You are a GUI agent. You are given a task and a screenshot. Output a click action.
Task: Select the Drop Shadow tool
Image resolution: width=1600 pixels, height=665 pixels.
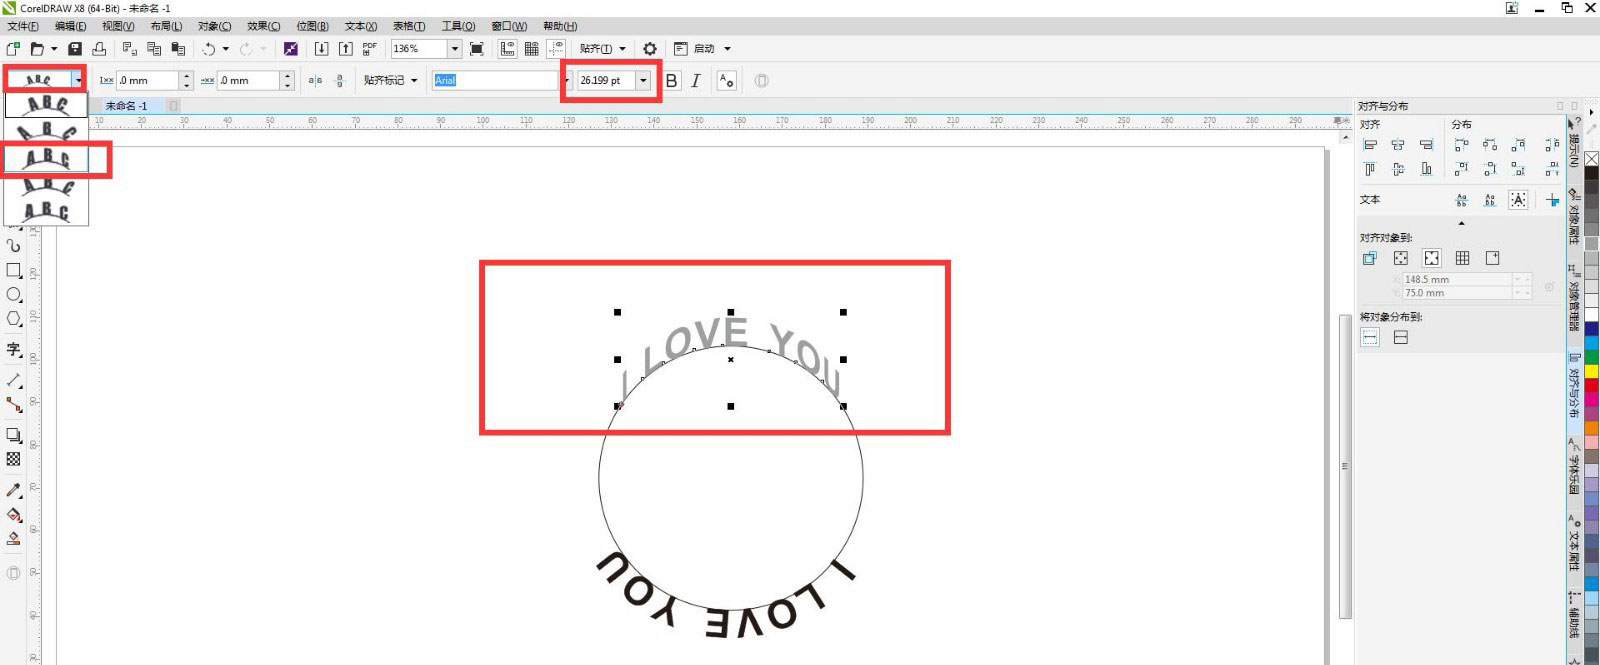pyautogui.click(x=14, y=435)
